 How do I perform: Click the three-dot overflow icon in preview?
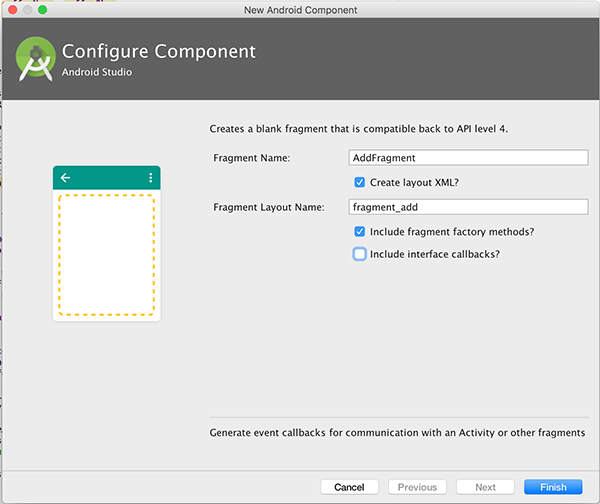tap(151, 178)
